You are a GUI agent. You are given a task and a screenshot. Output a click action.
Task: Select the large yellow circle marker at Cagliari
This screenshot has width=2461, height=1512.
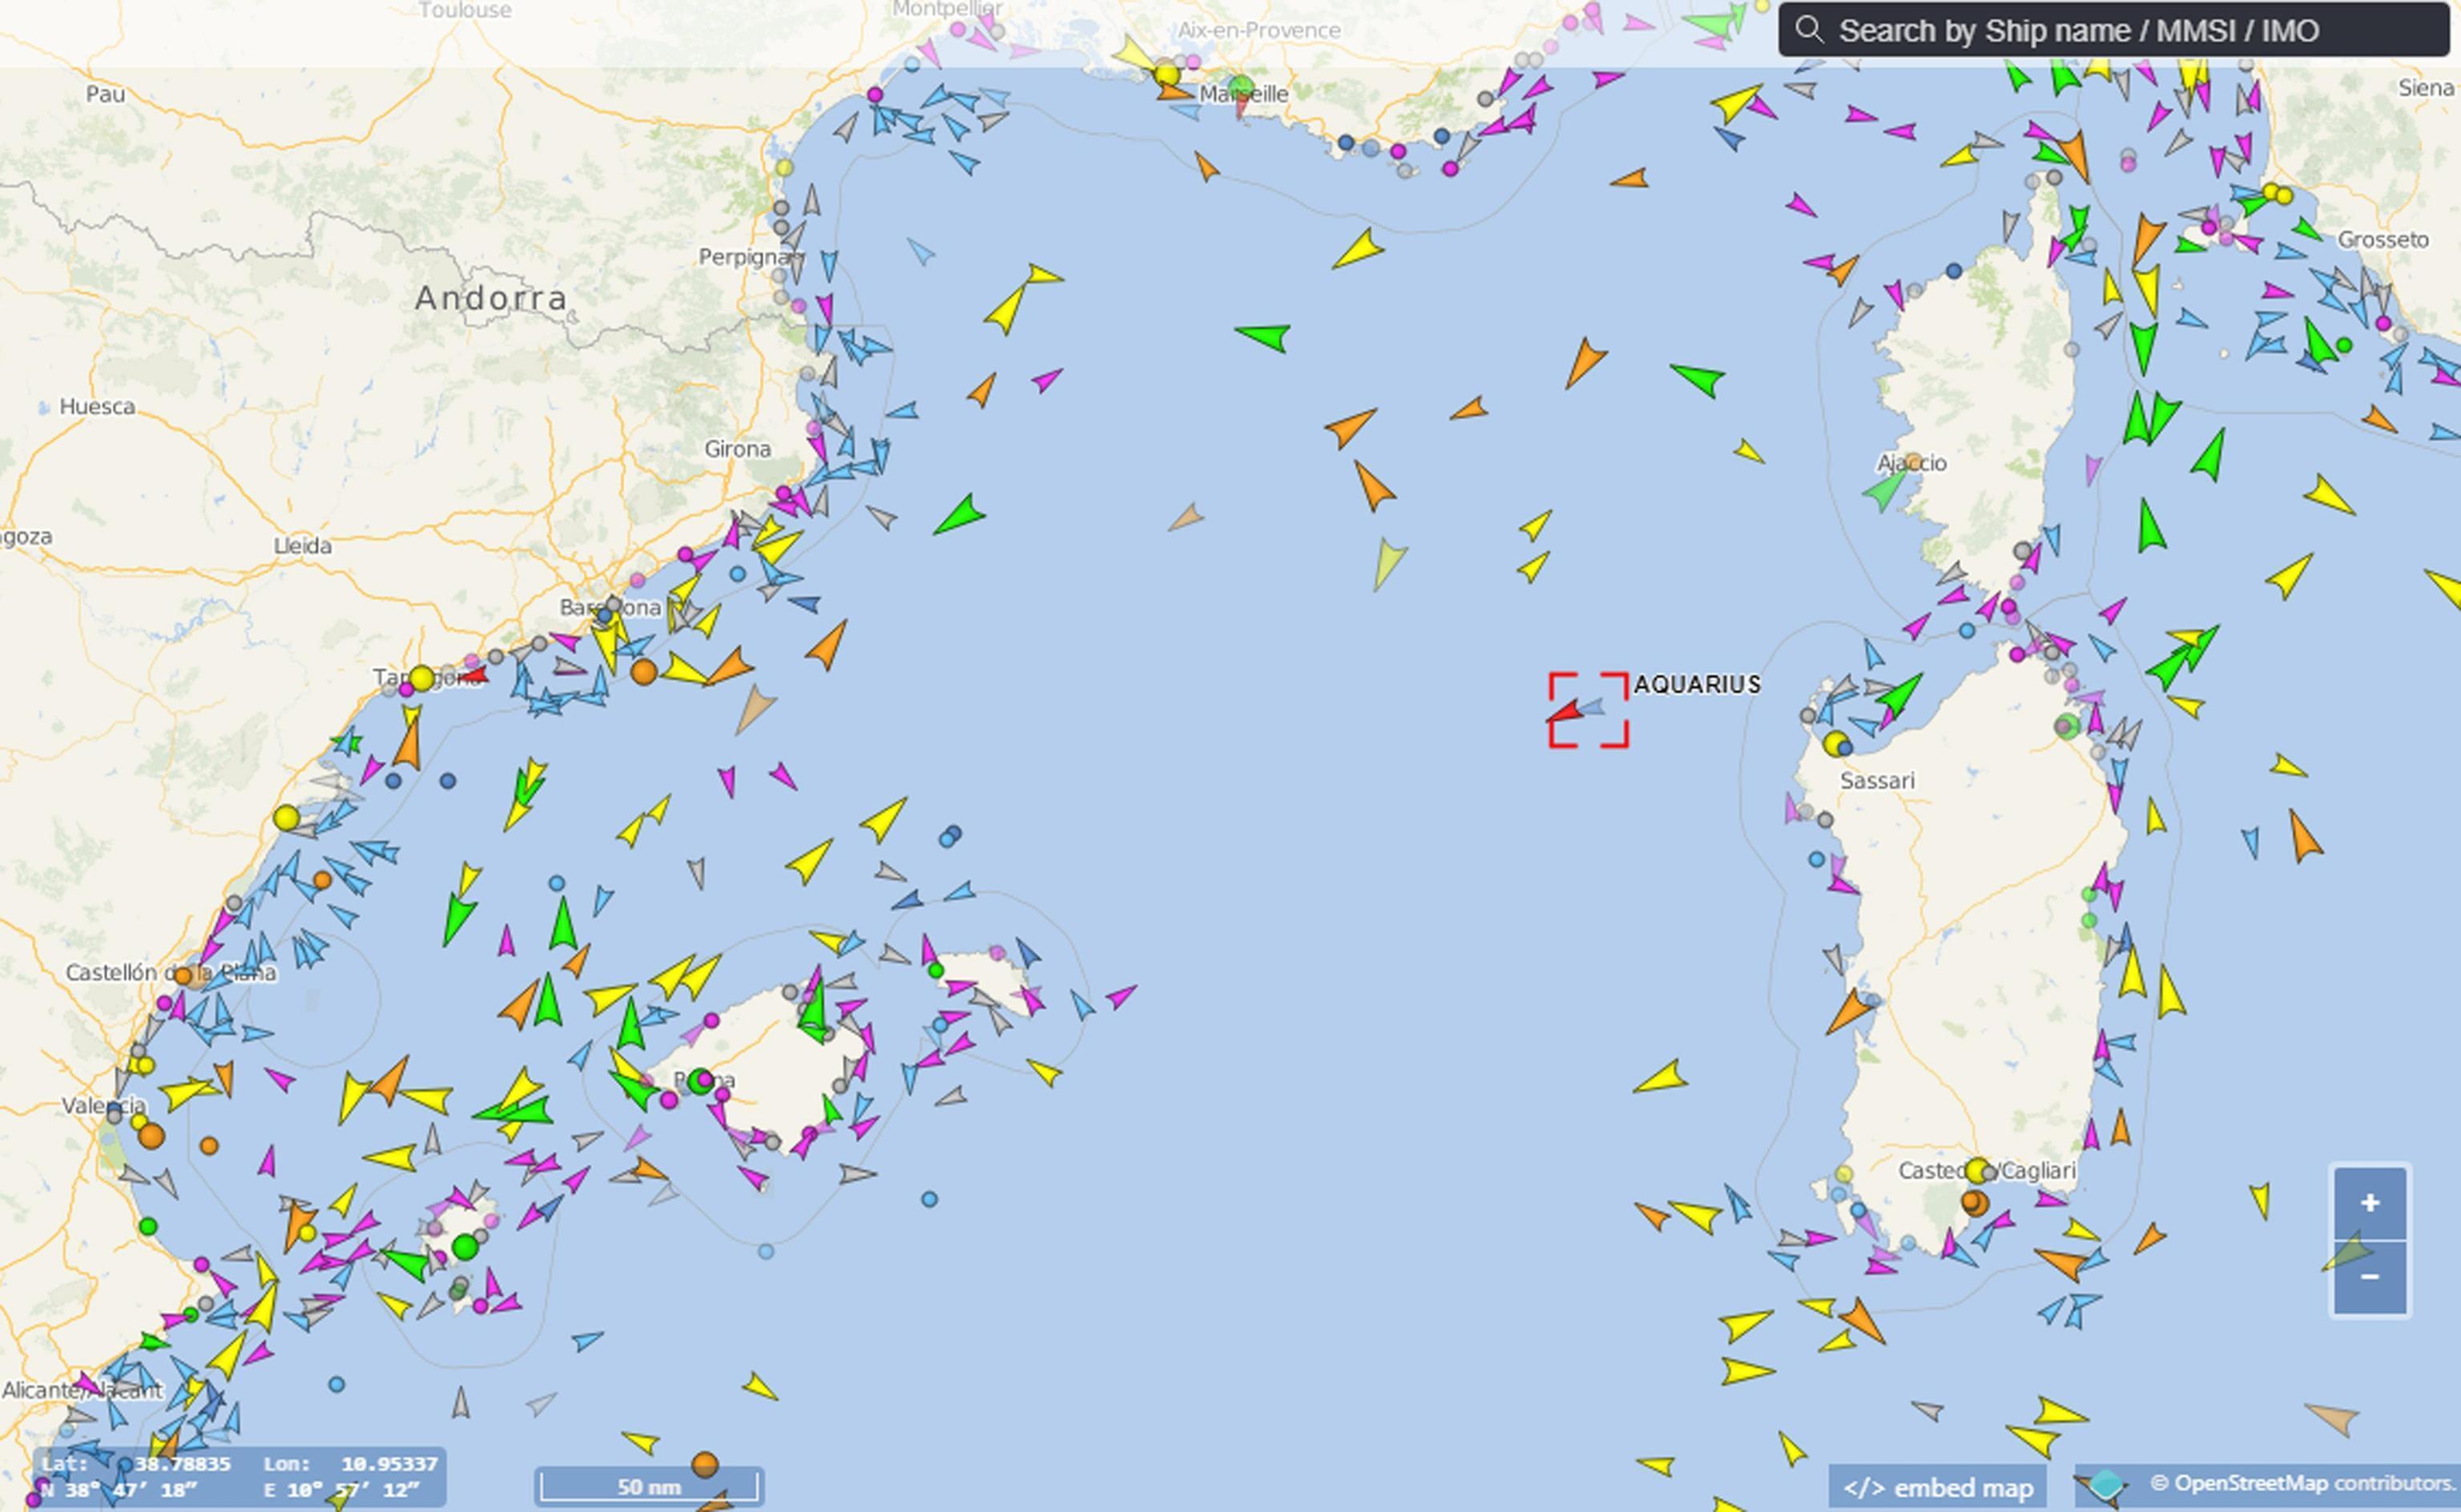click(x=1977, y=1170)
